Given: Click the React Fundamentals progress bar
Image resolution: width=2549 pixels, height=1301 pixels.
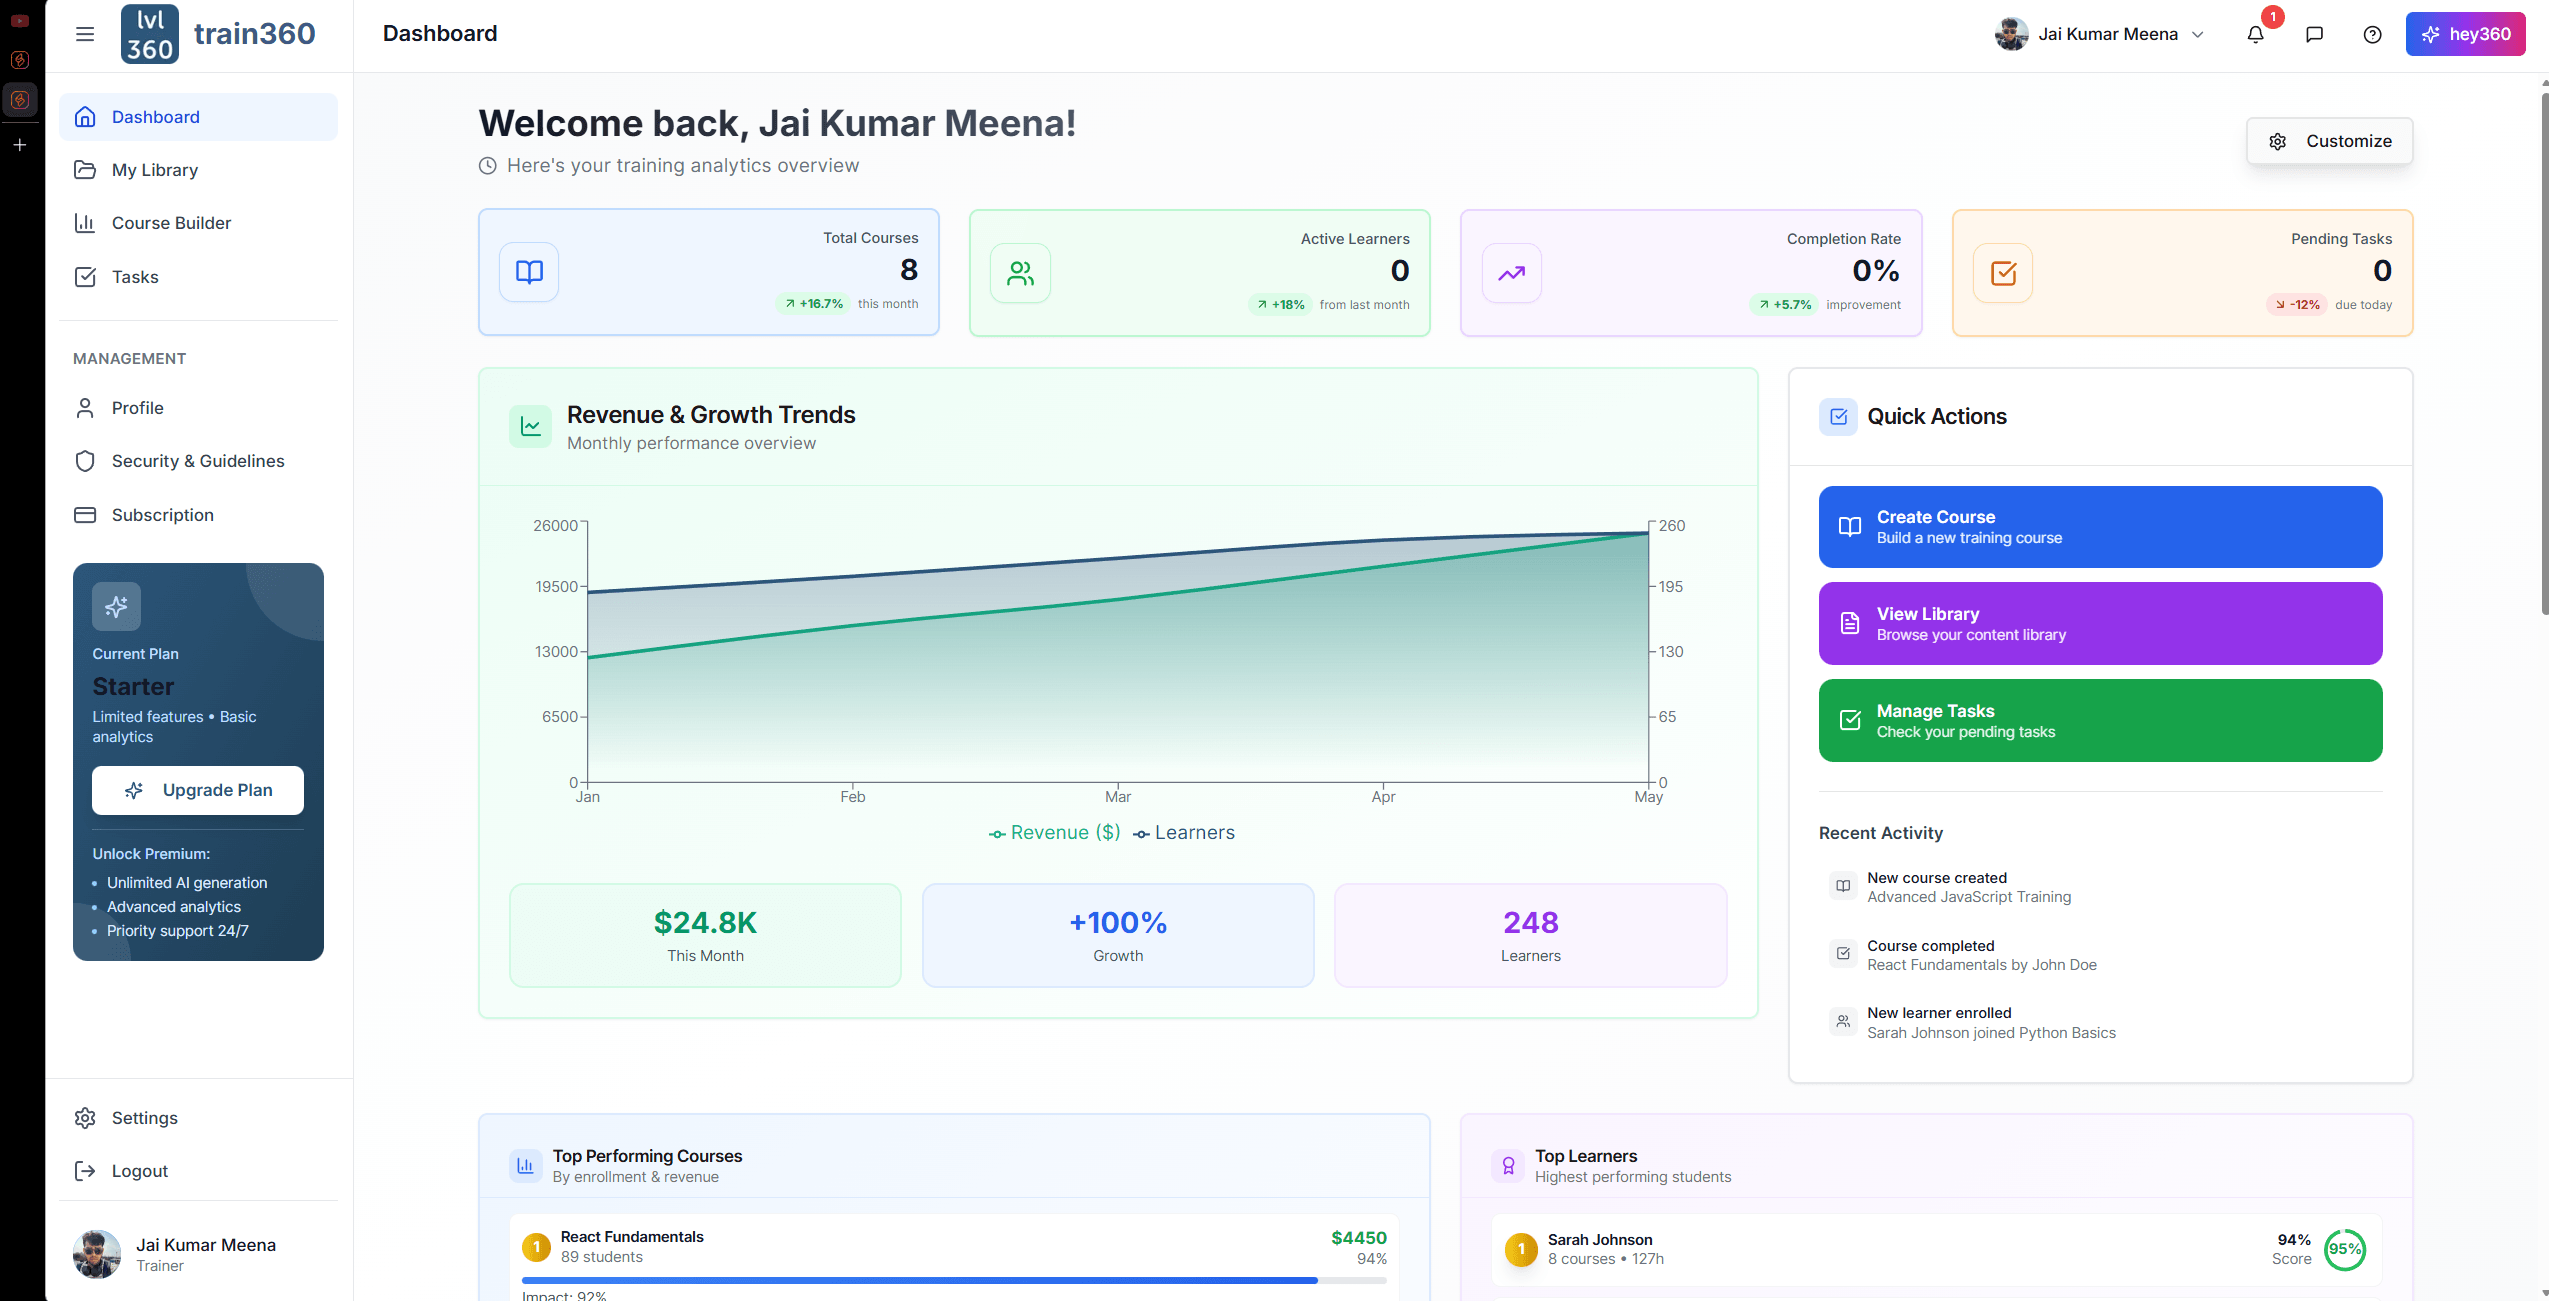Looking at the screenshot, I should (x=953, y=1280).
